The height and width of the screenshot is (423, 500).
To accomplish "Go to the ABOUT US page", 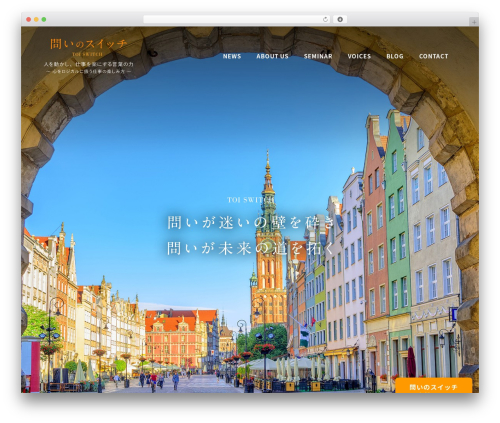I will point(272,56).
